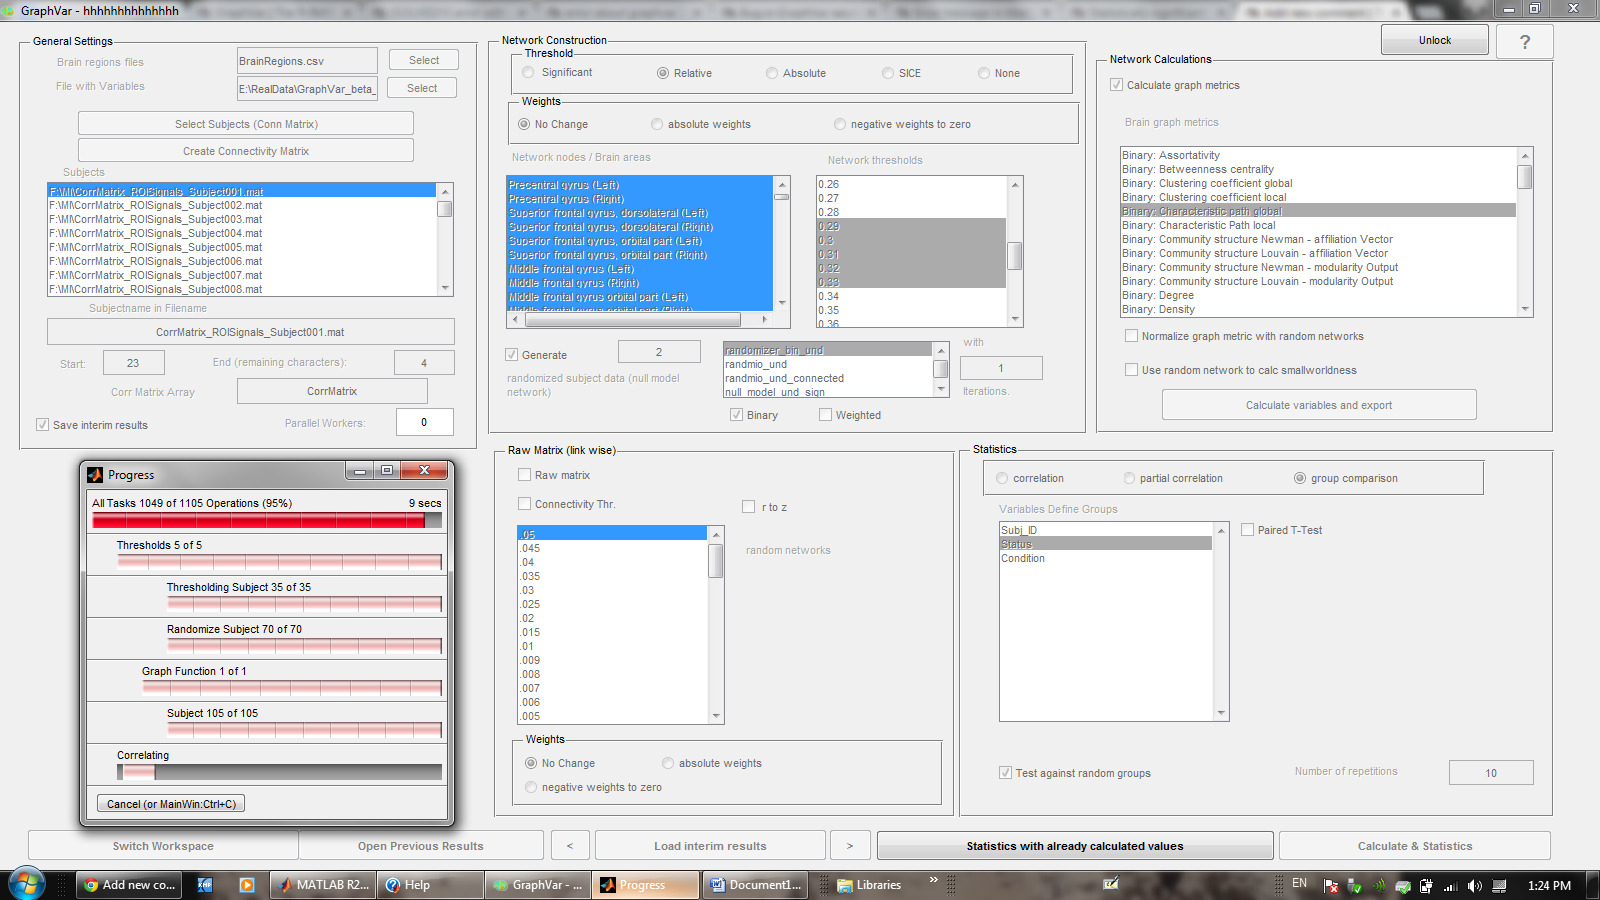Select the Absolute threshold option
Viewport: 1600px width, 900px height.
(x=772, y=73)
